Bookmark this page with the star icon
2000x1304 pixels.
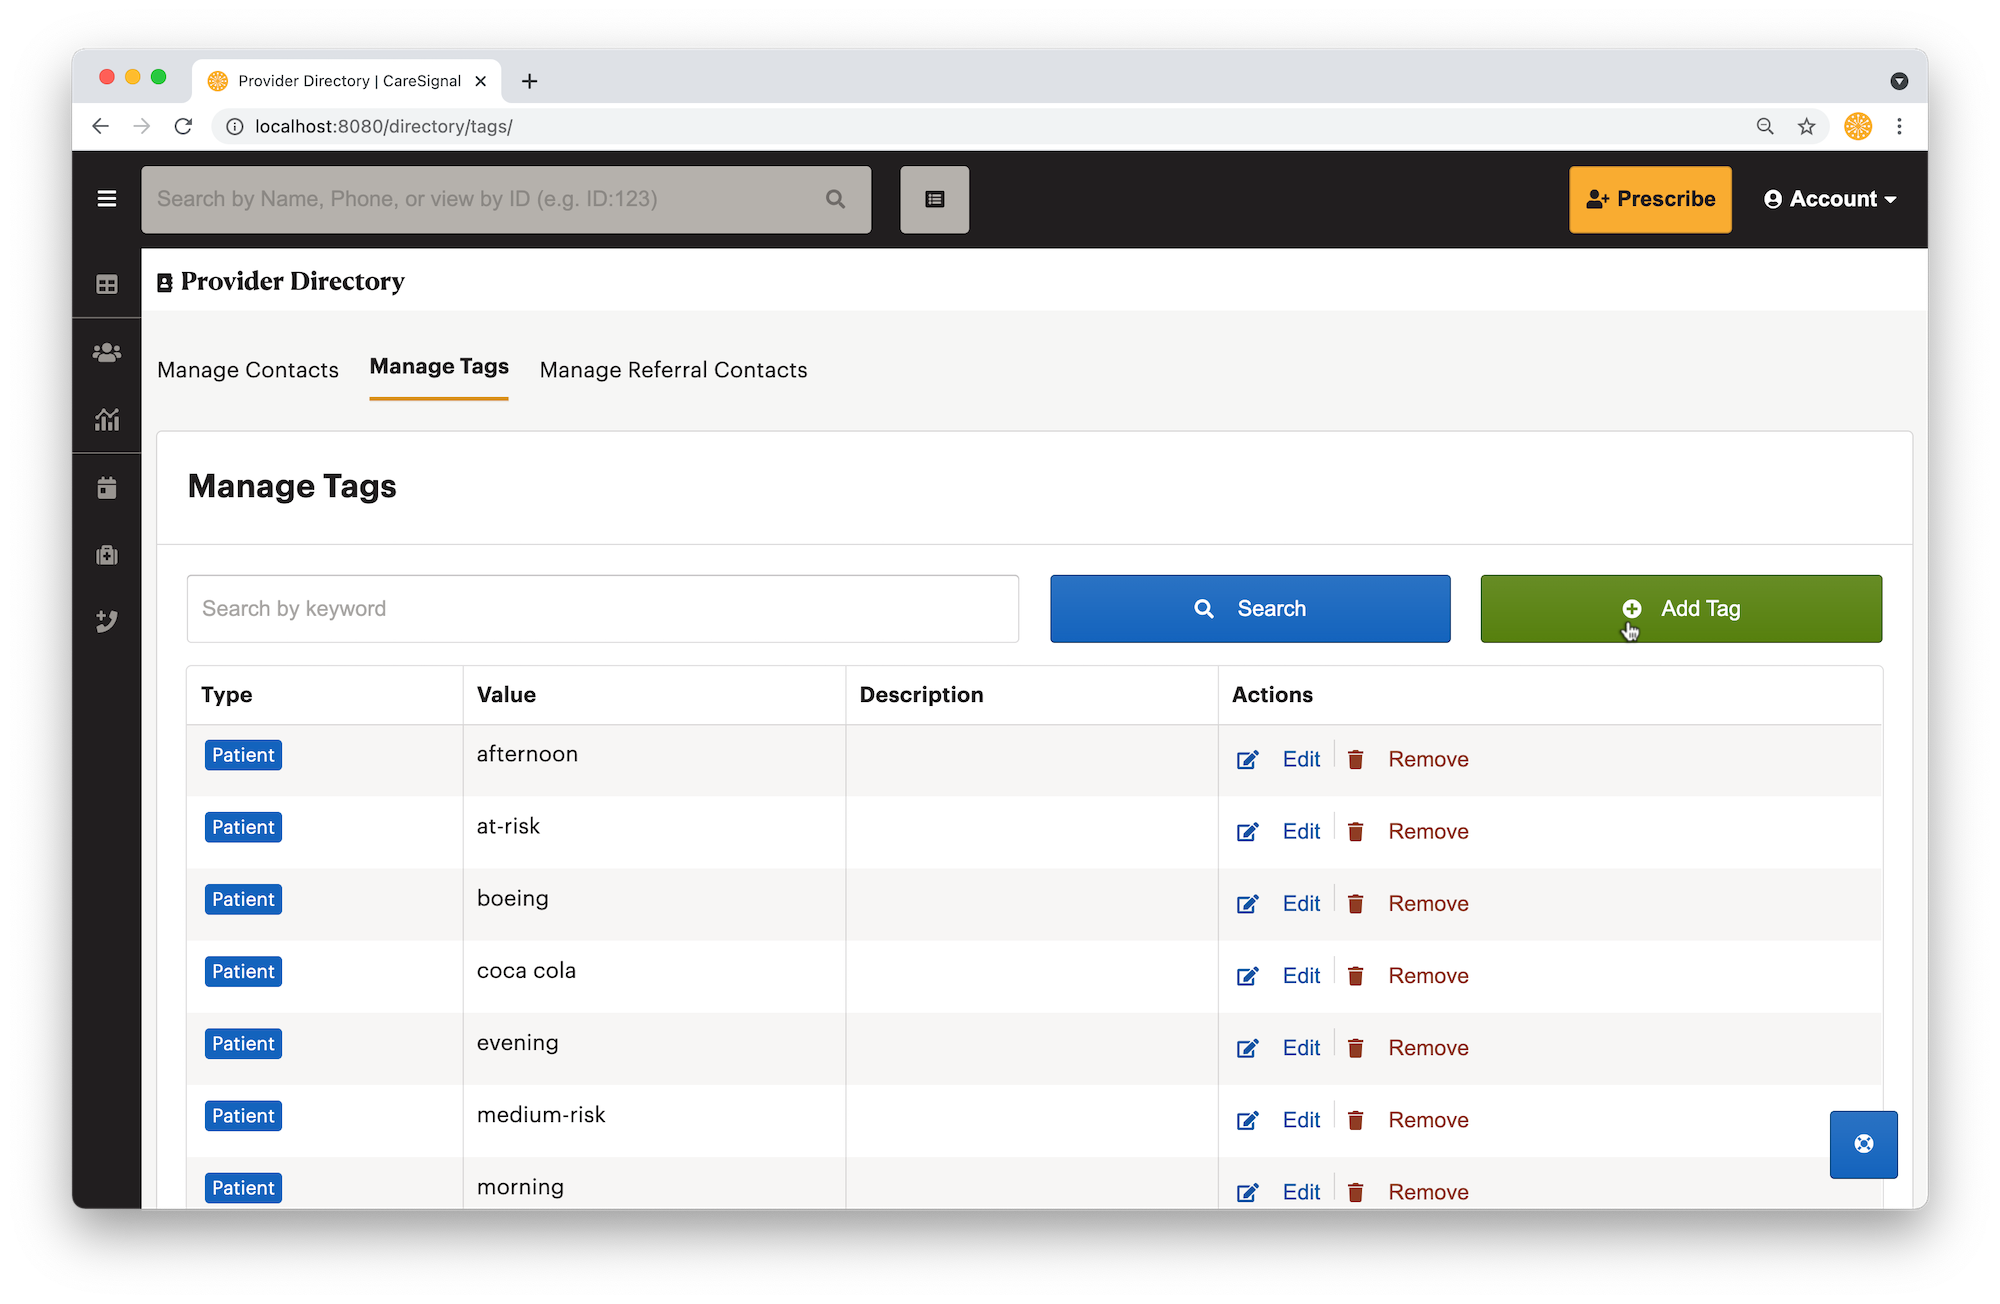click(1806, 126)
